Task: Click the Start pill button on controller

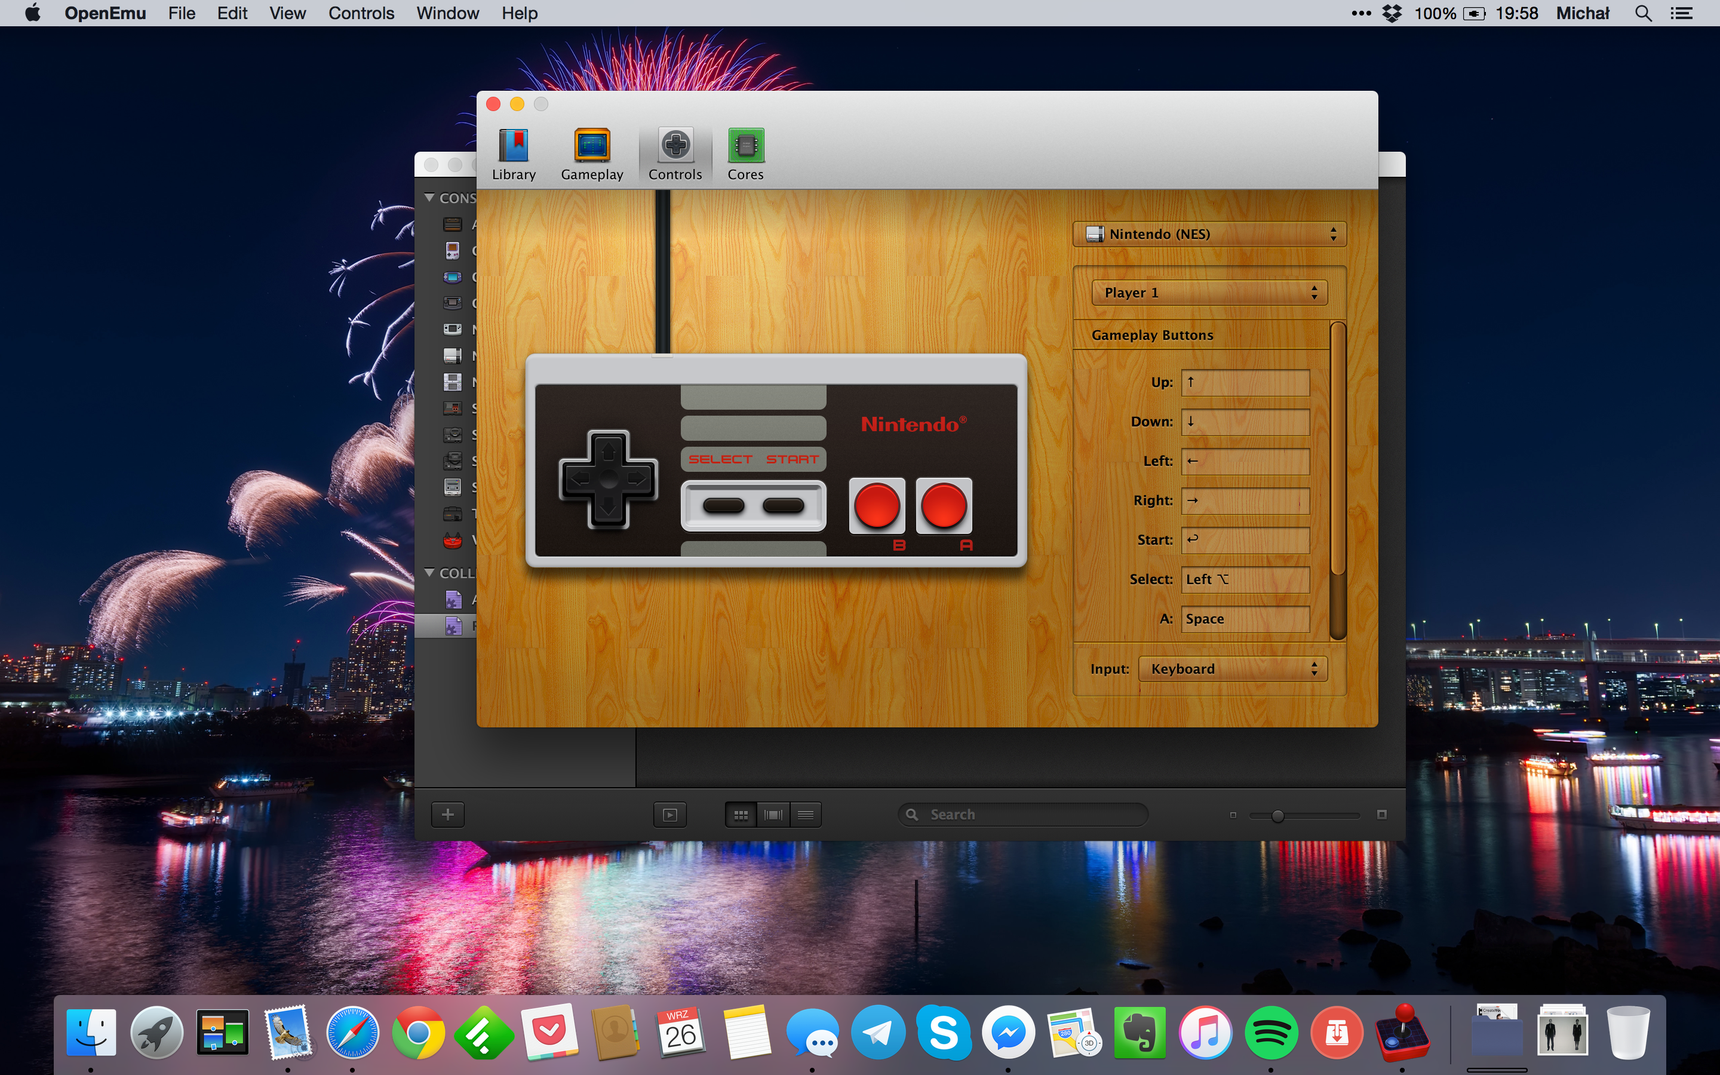Action: click(783, 506)
